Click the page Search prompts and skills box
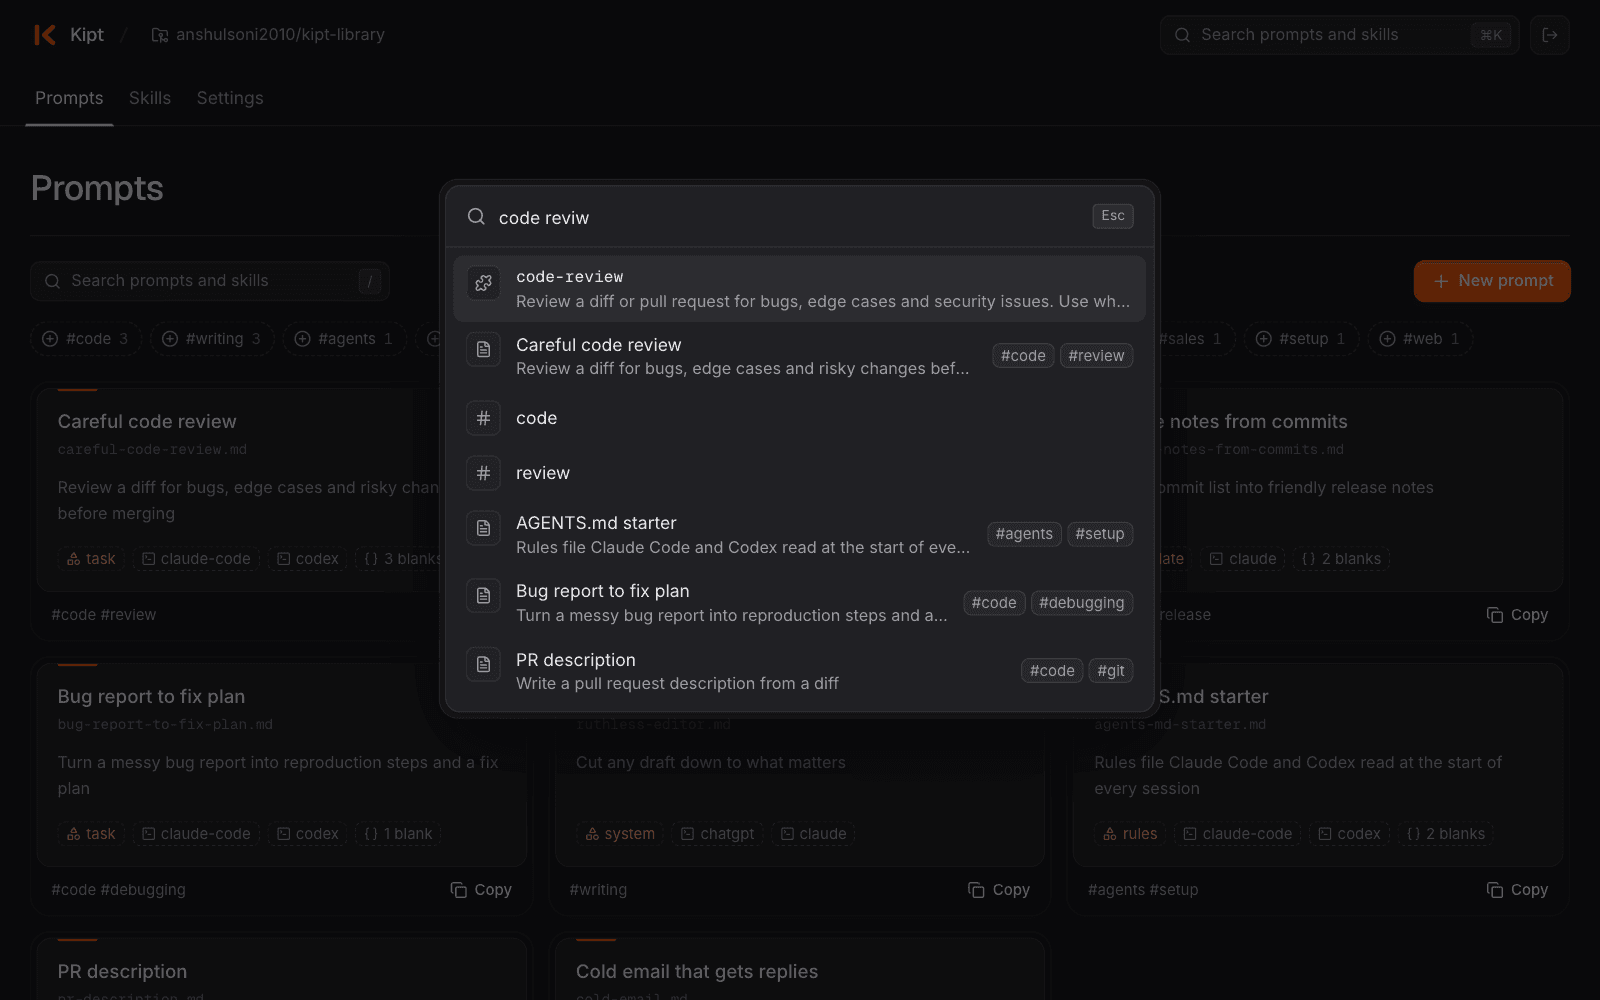The height and width of the screenshot is (1000, 1600). (210, 281)
